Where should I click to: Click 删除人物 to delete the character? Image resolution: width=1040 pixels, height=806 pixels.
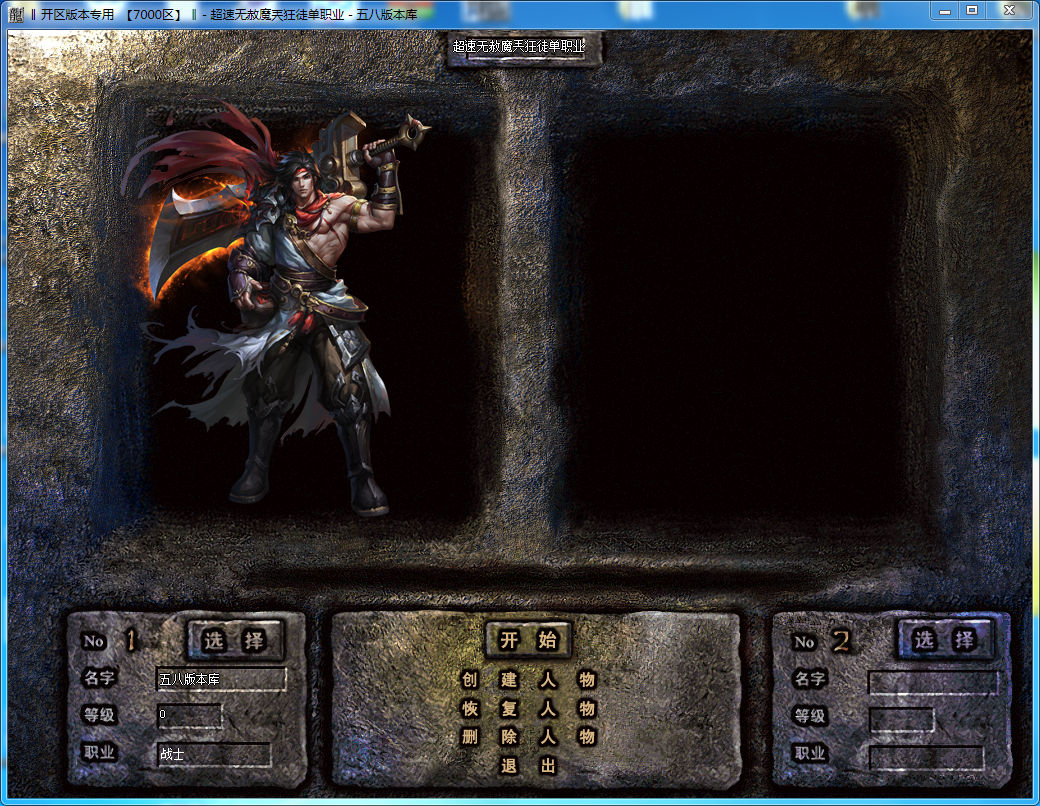point(529,736)
